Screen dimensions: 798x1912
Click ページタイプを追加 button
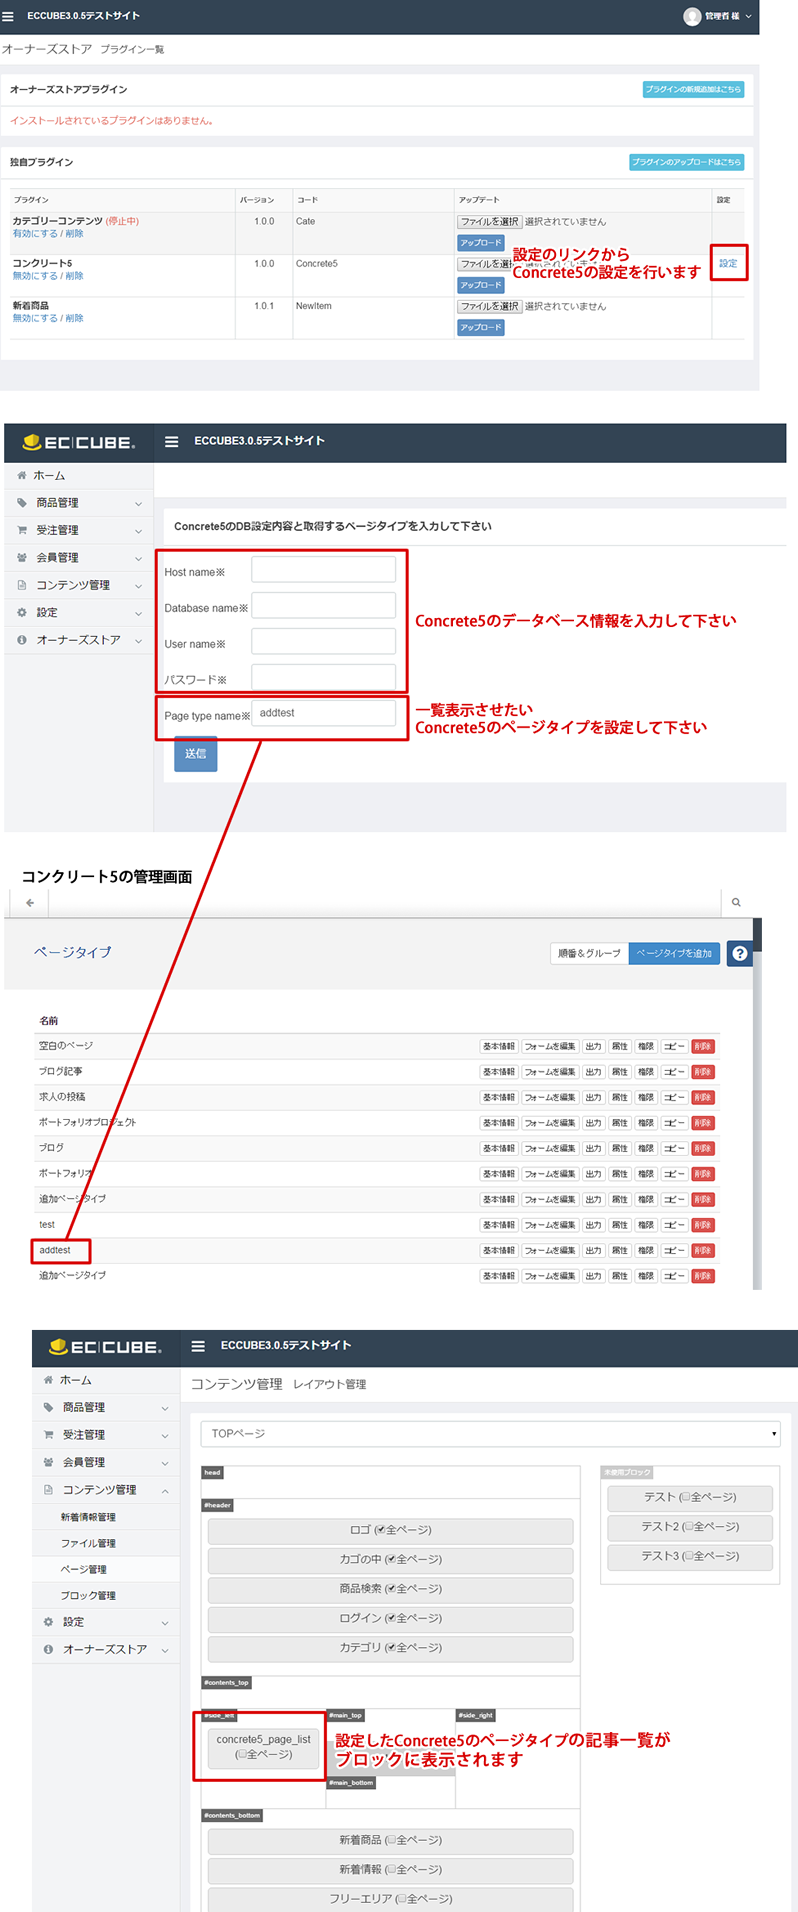point(674,953)
